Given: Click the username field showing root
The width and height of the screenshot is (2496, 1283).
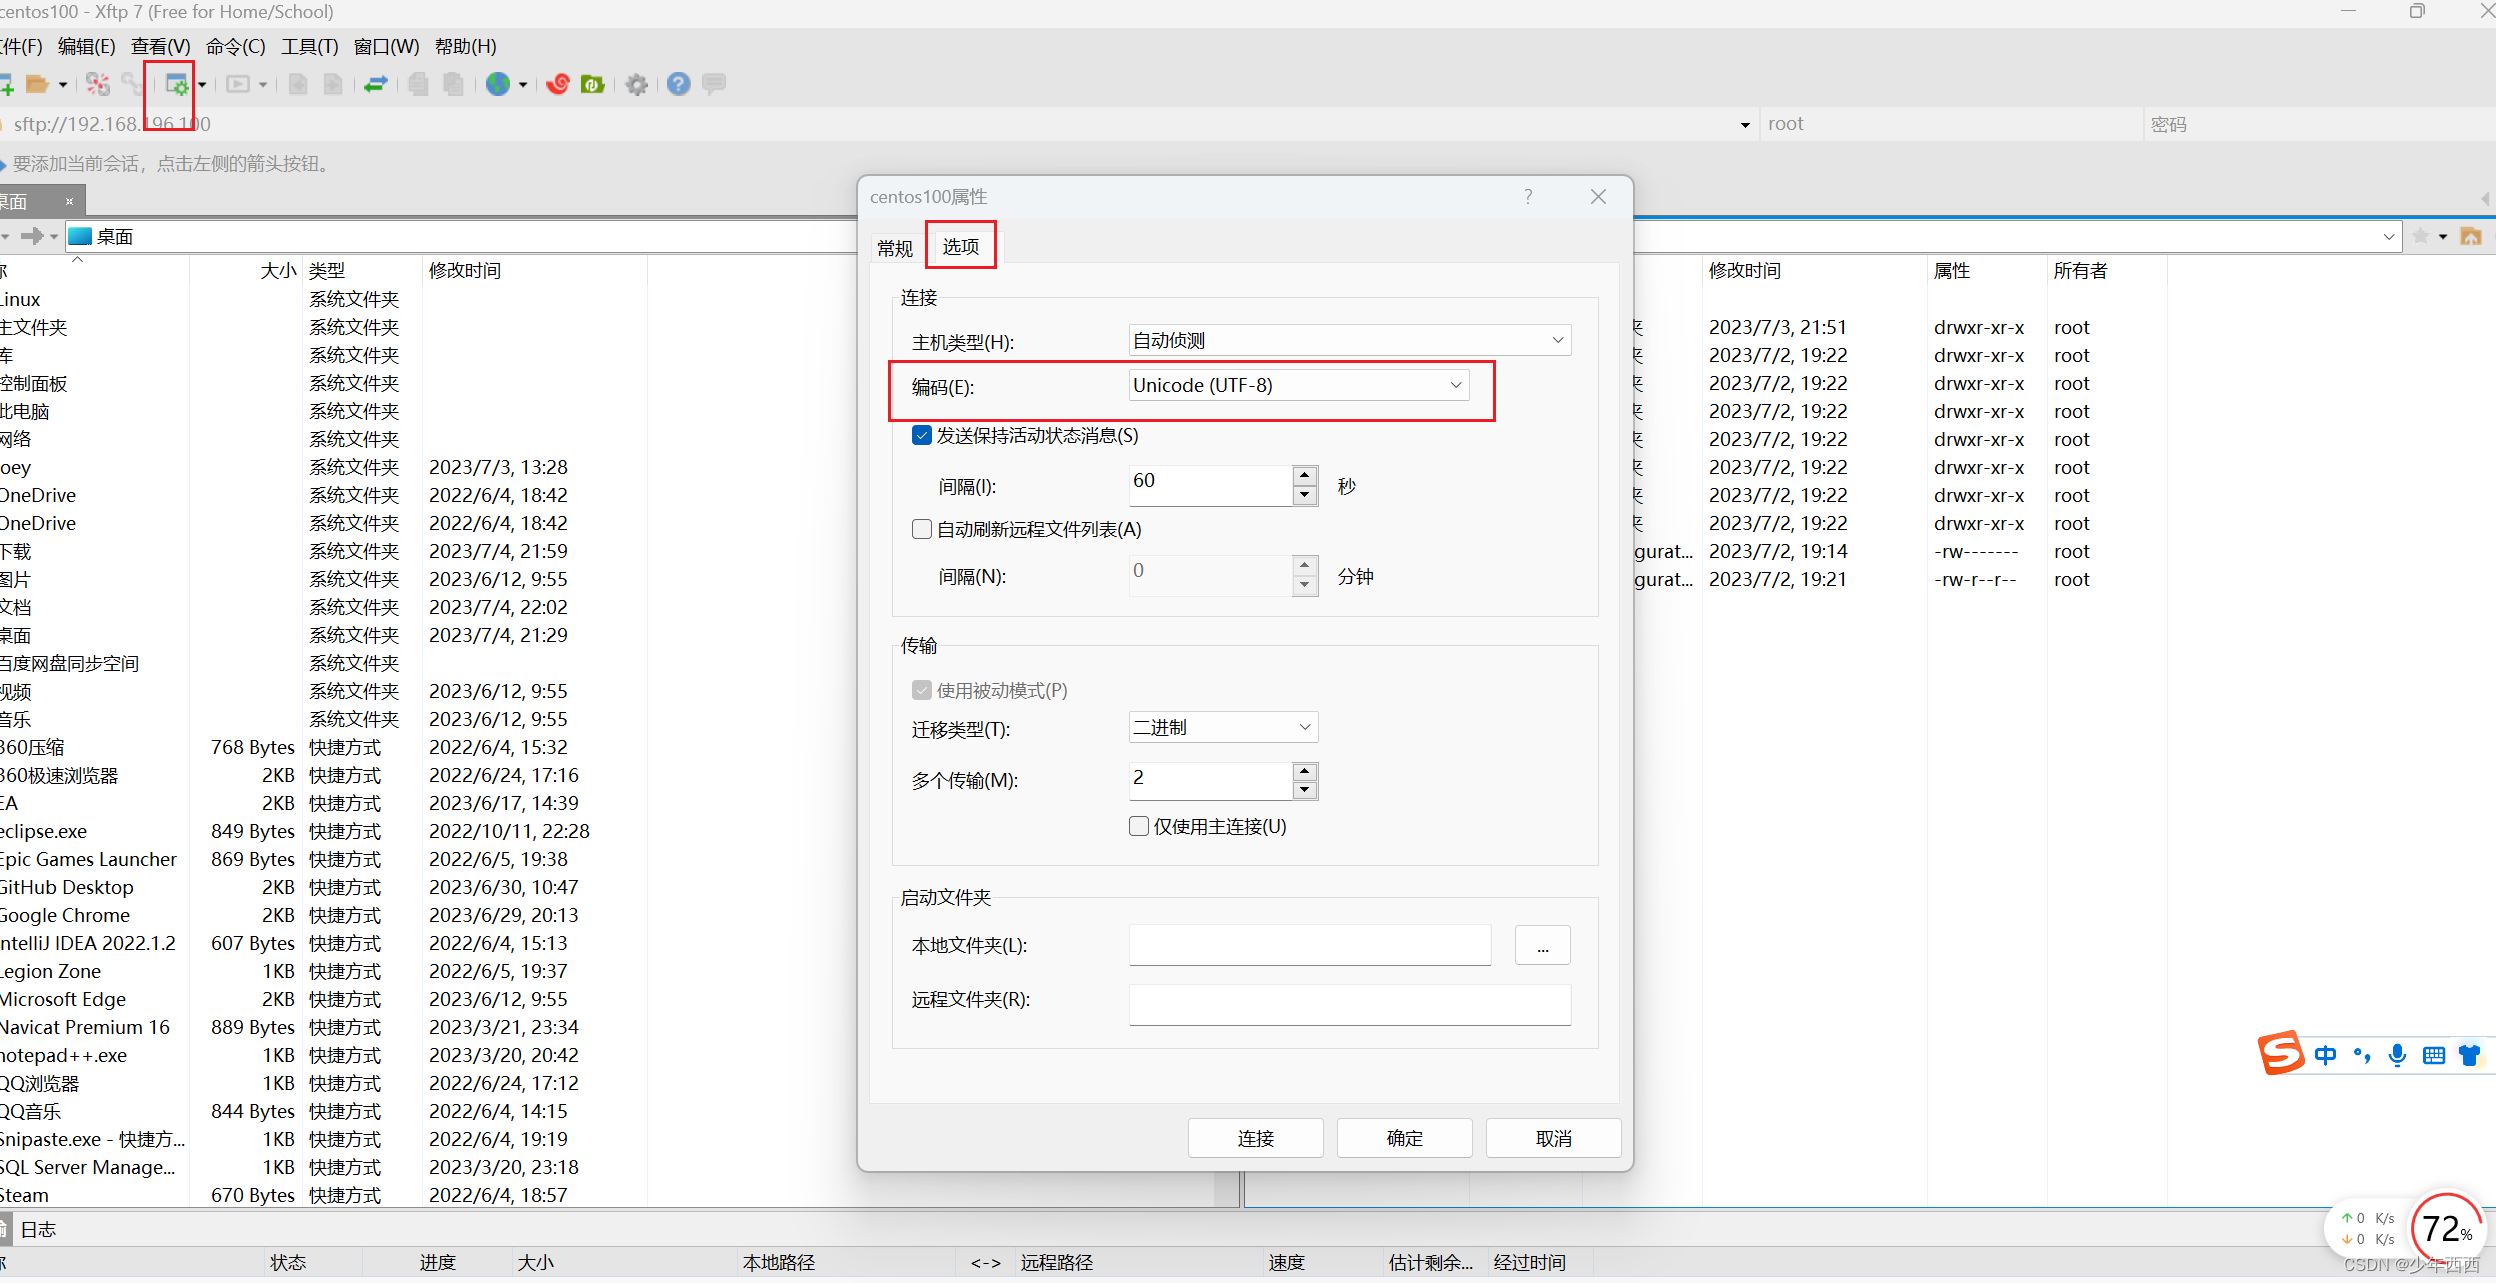Looking at the screenshot, I should tap(1950, 124).
